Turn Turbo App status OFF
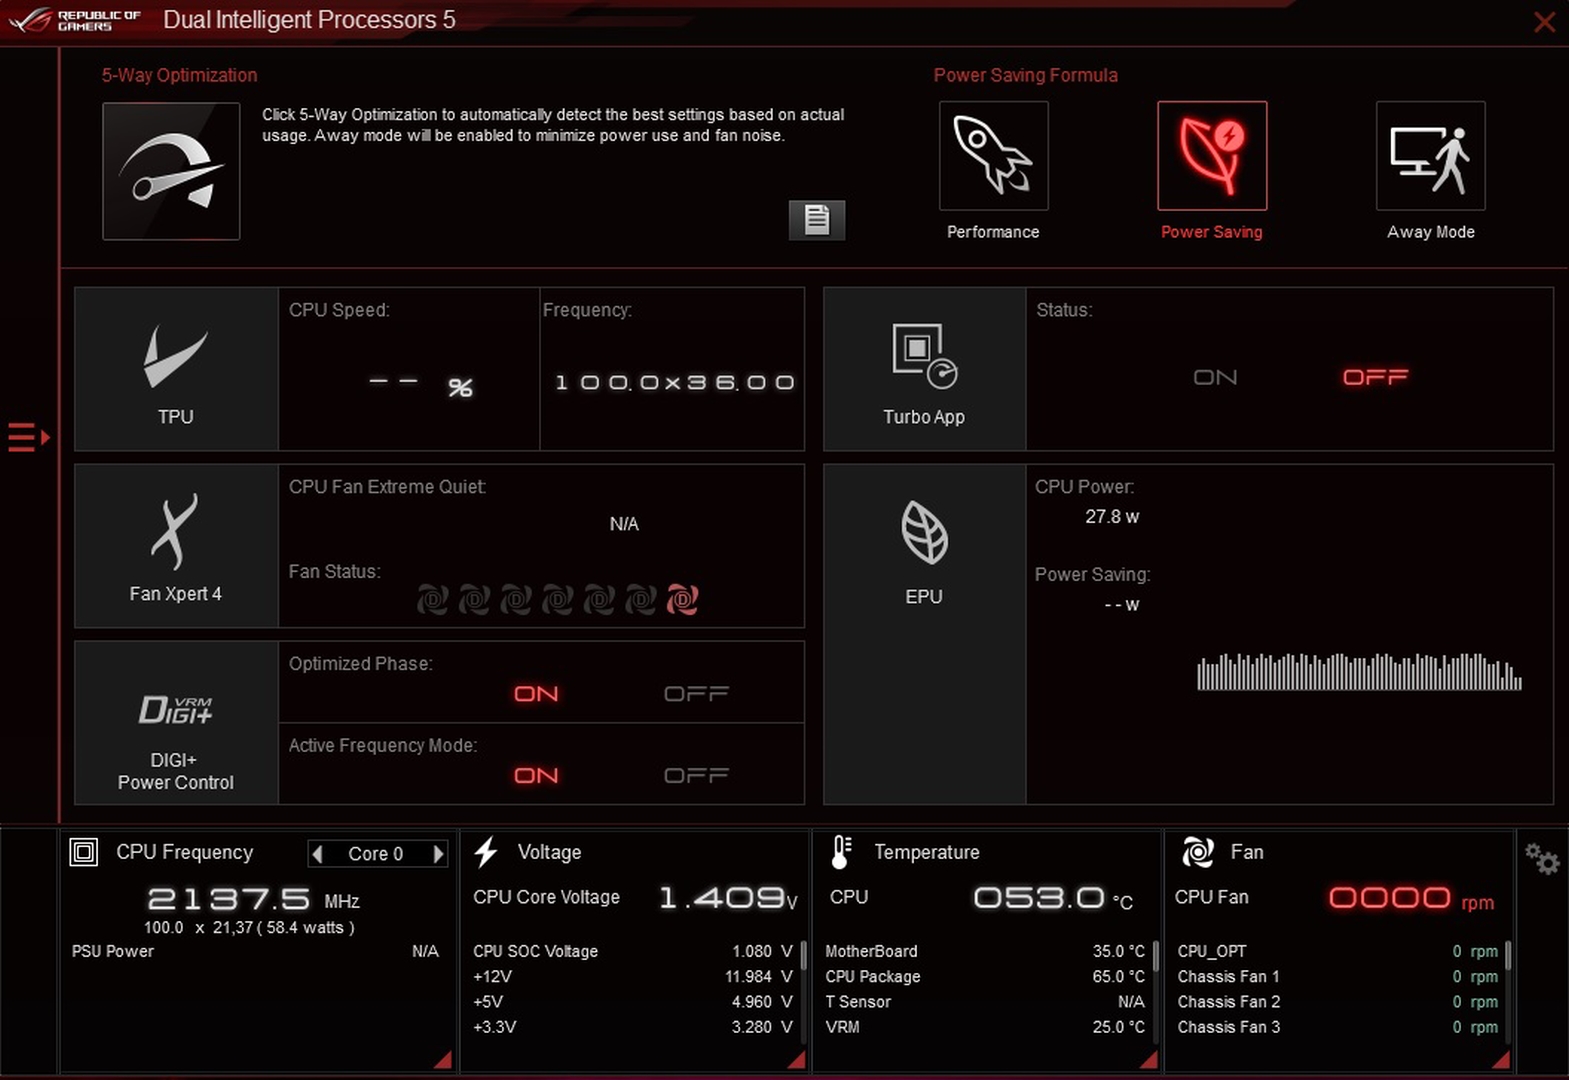 tap(1375, 377)
